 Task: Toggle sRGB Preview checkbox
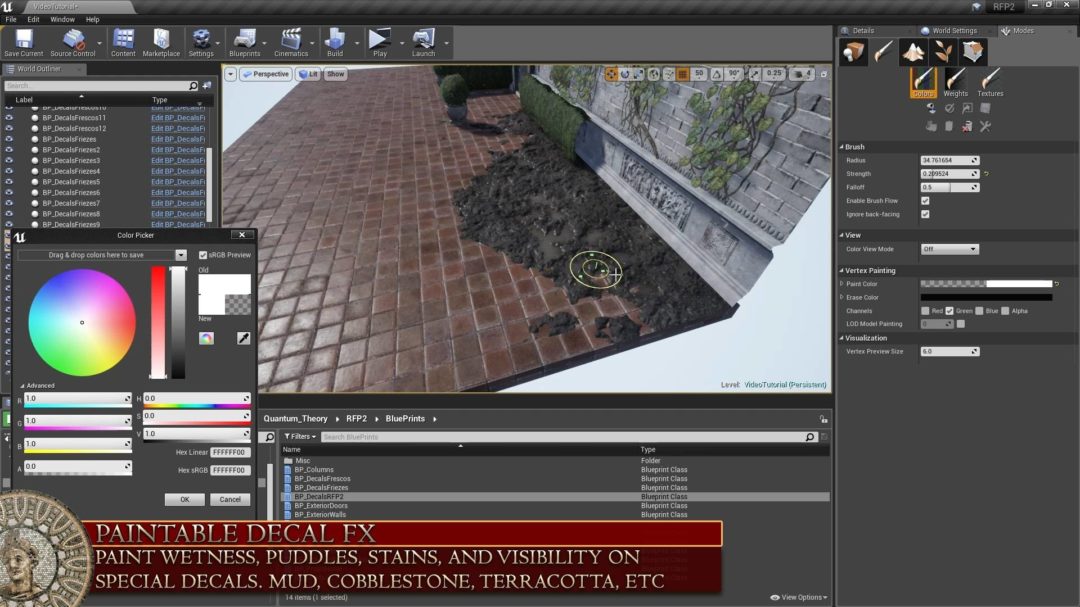pyautogui.click(x=202, y=255)
